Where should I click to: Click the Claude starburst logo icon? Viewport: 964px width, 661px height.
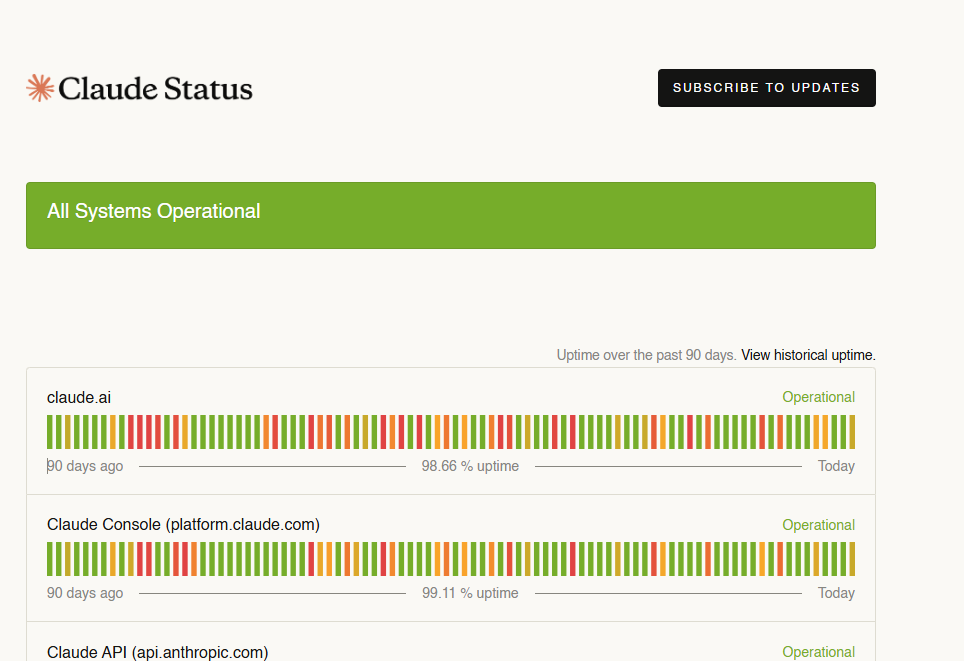coord(40,88)
